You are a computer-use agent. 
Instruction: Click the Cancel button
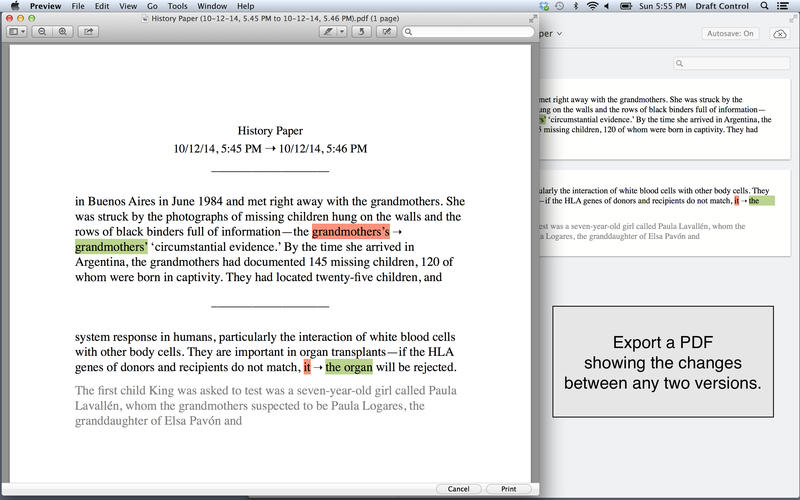458,489
